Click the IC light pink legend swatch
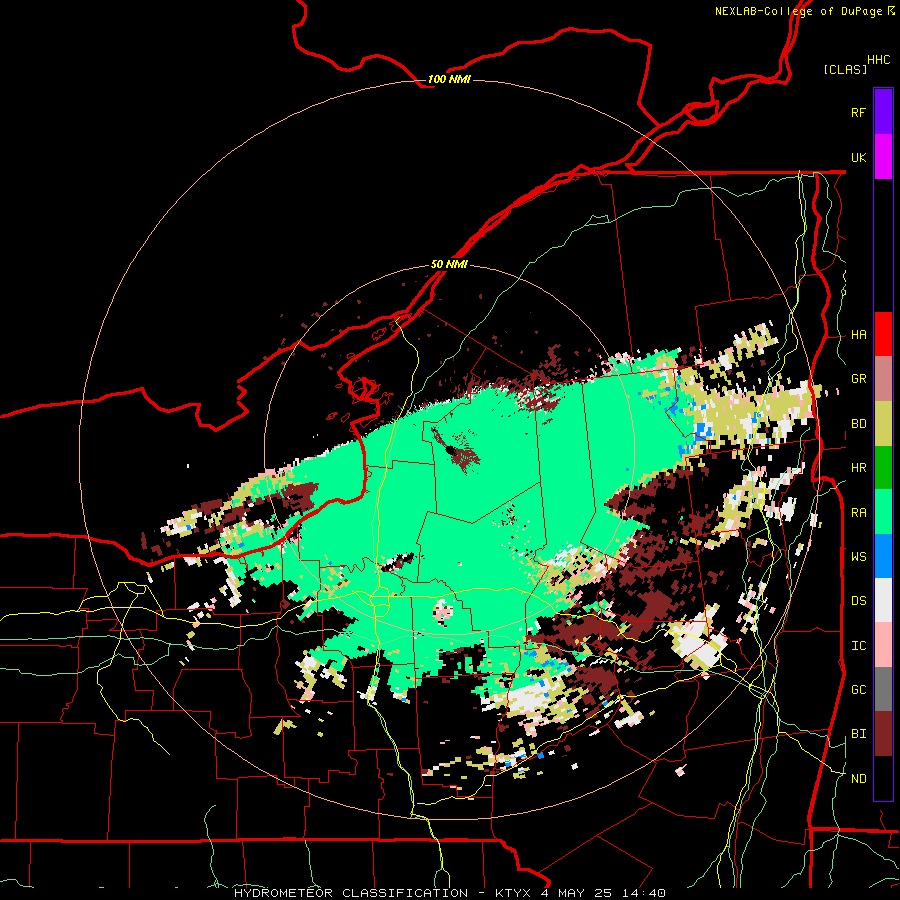900x900 pixels. click(883, 645)
